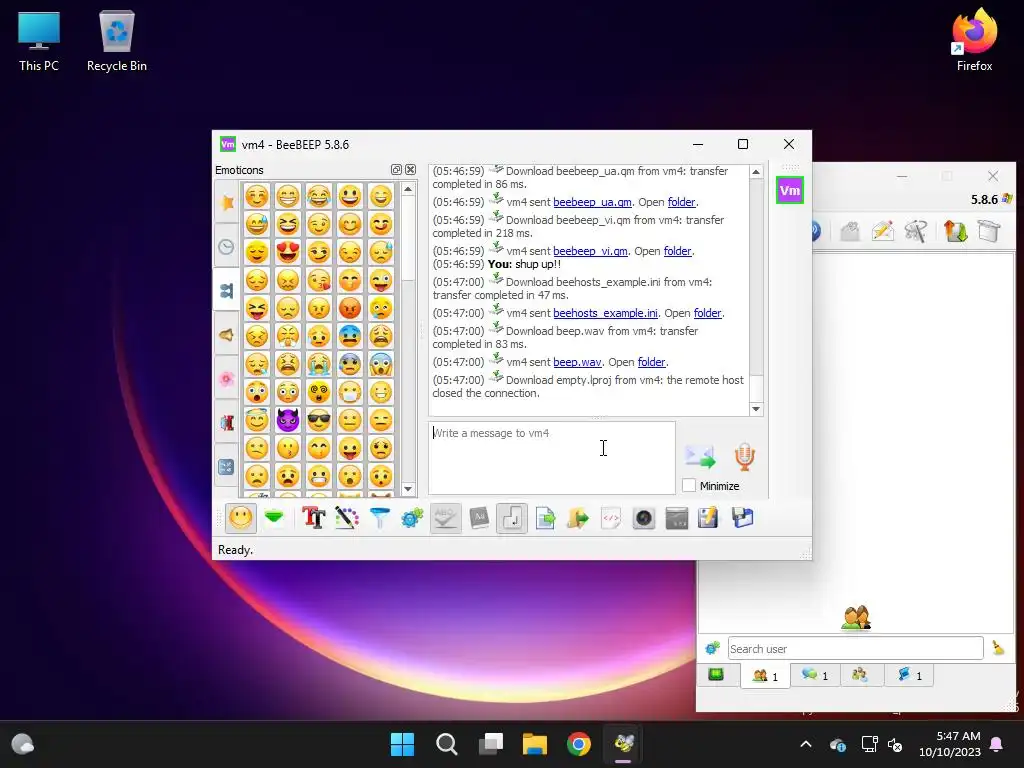This screenshot has width=1024, height=768.
Task: Send the message with envelope arrow button
Action: (x=700, y=456)
